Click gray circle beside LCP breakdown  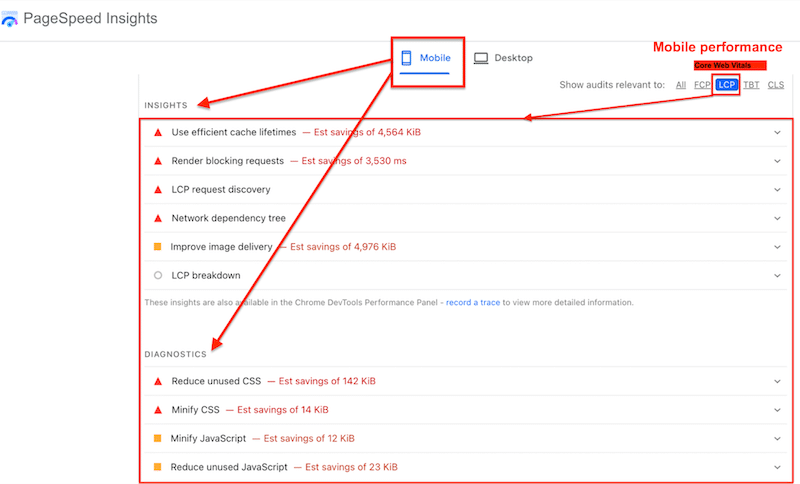[158, 275]
